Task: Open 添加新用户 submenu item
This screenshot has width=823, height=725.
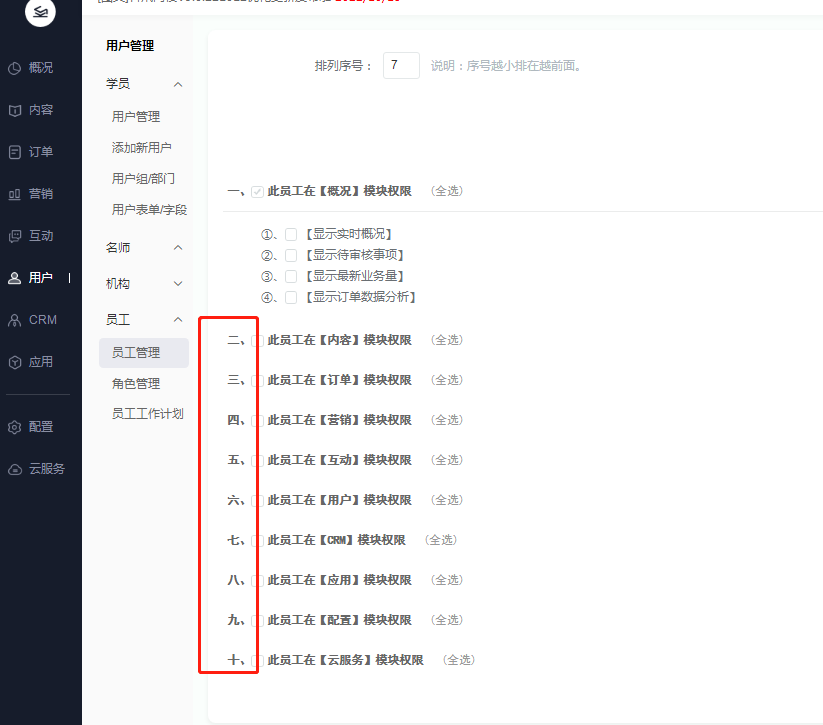Action: [142, 148]
